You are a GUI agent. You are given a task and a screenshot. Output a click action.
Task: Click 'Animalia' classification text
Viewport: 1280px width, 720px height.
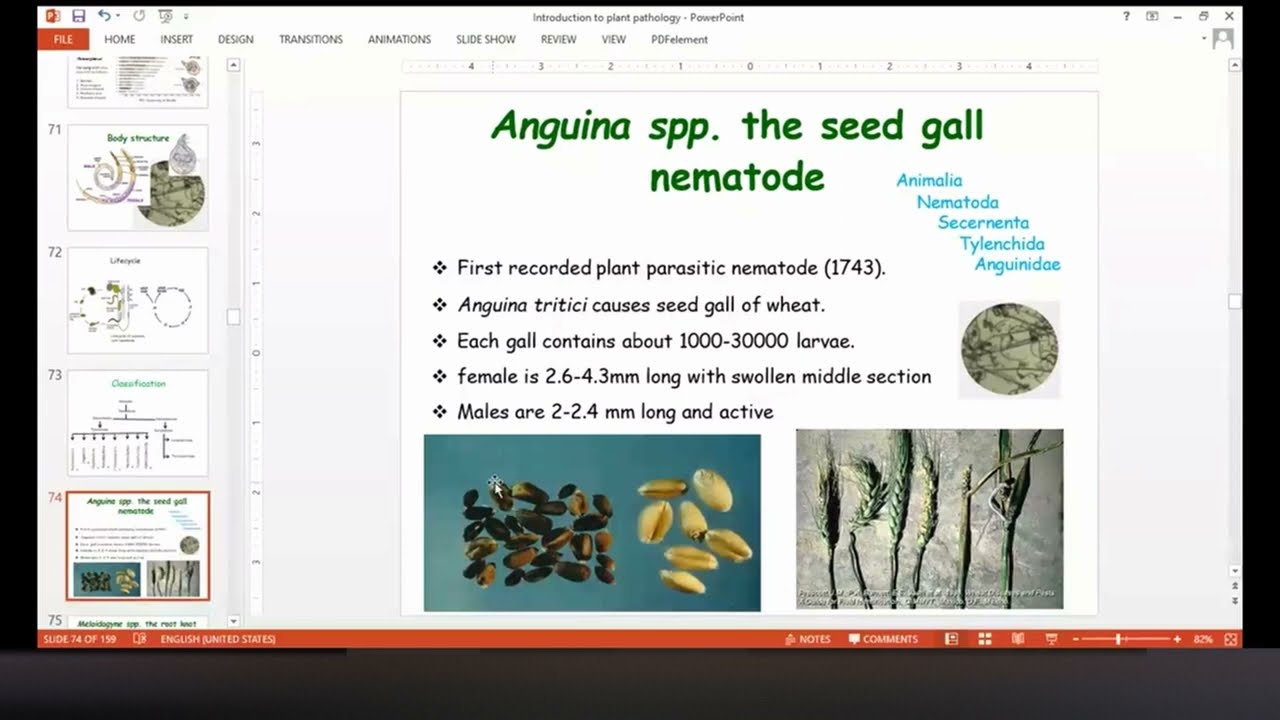coord(929,180)
